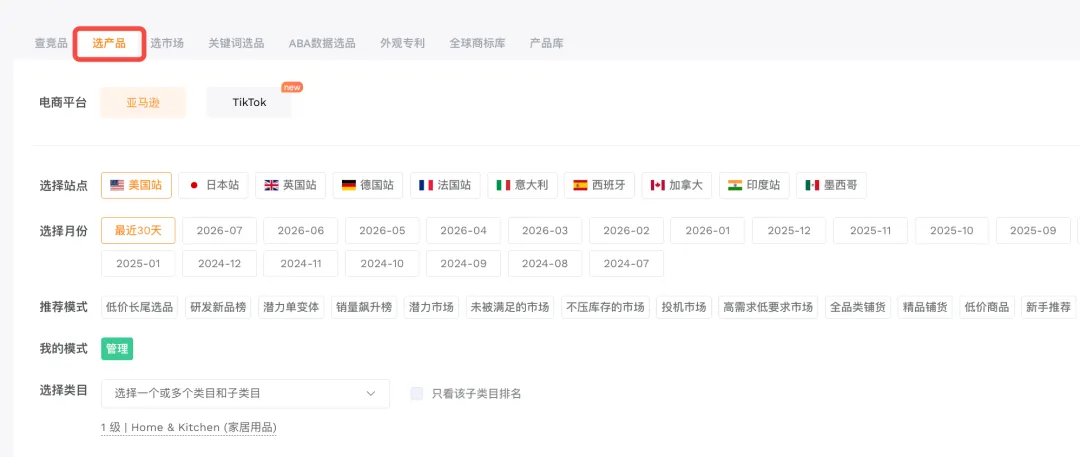
Task: Select month 2025-10
Action: pyautogui.click(x=952, y=230)
